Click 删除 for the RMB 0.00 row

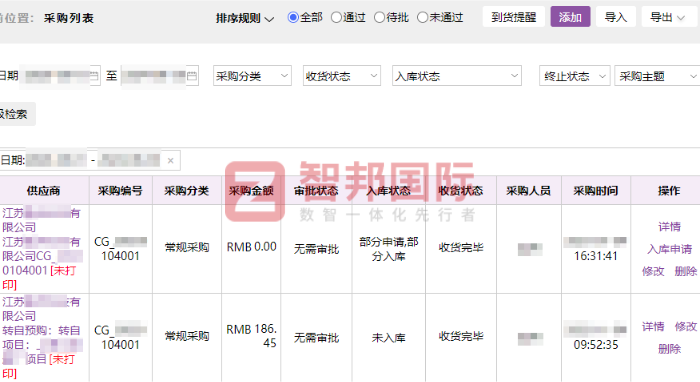tap(686, 271)
